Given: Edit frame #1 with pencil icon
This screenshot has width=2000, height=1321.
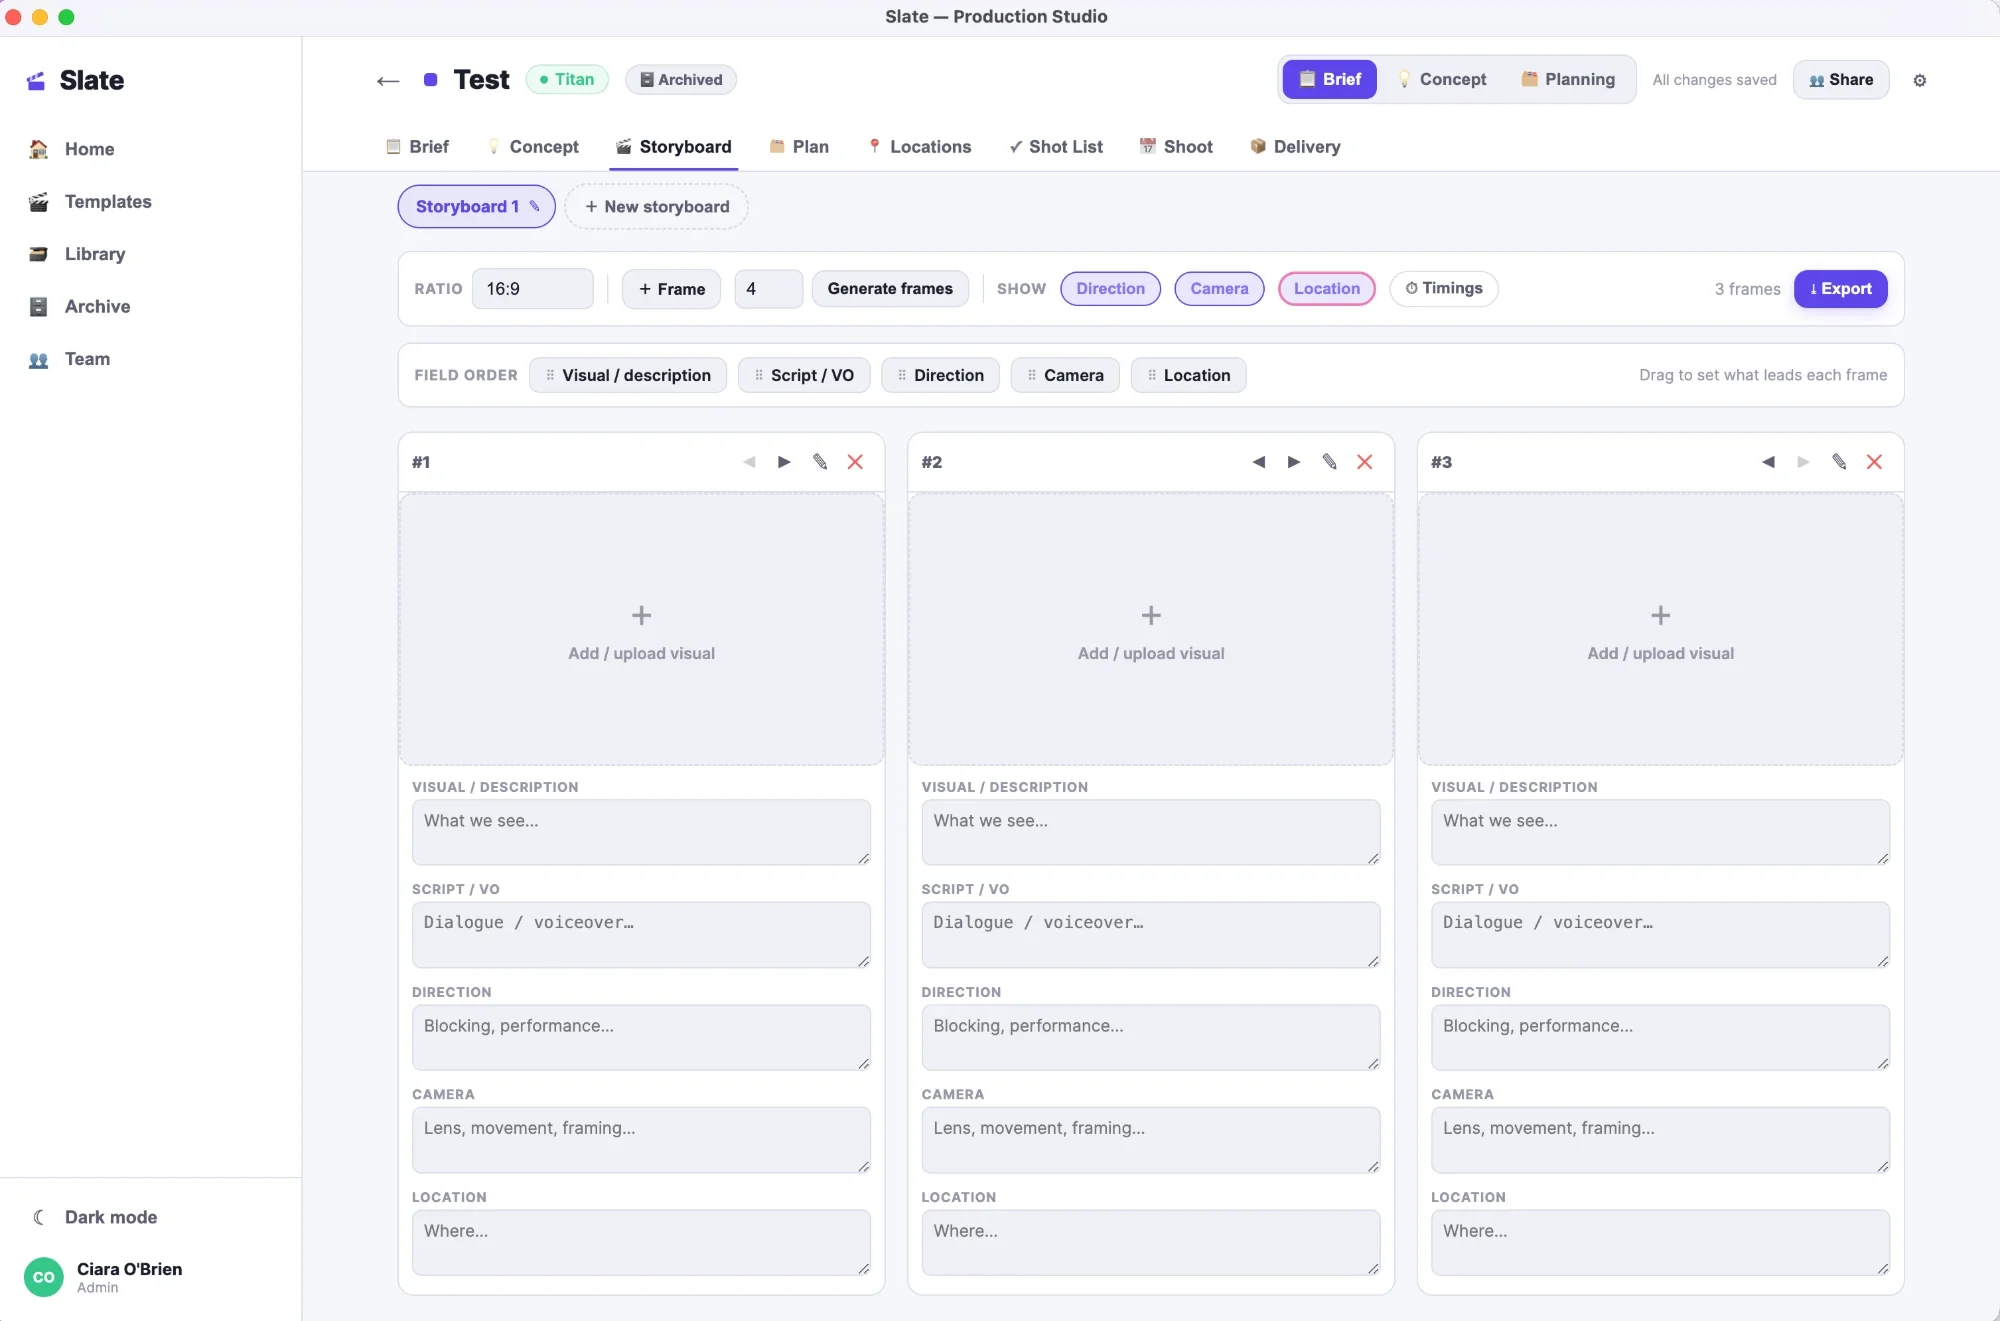Looking at the screenshot, I should pos(820,462).
